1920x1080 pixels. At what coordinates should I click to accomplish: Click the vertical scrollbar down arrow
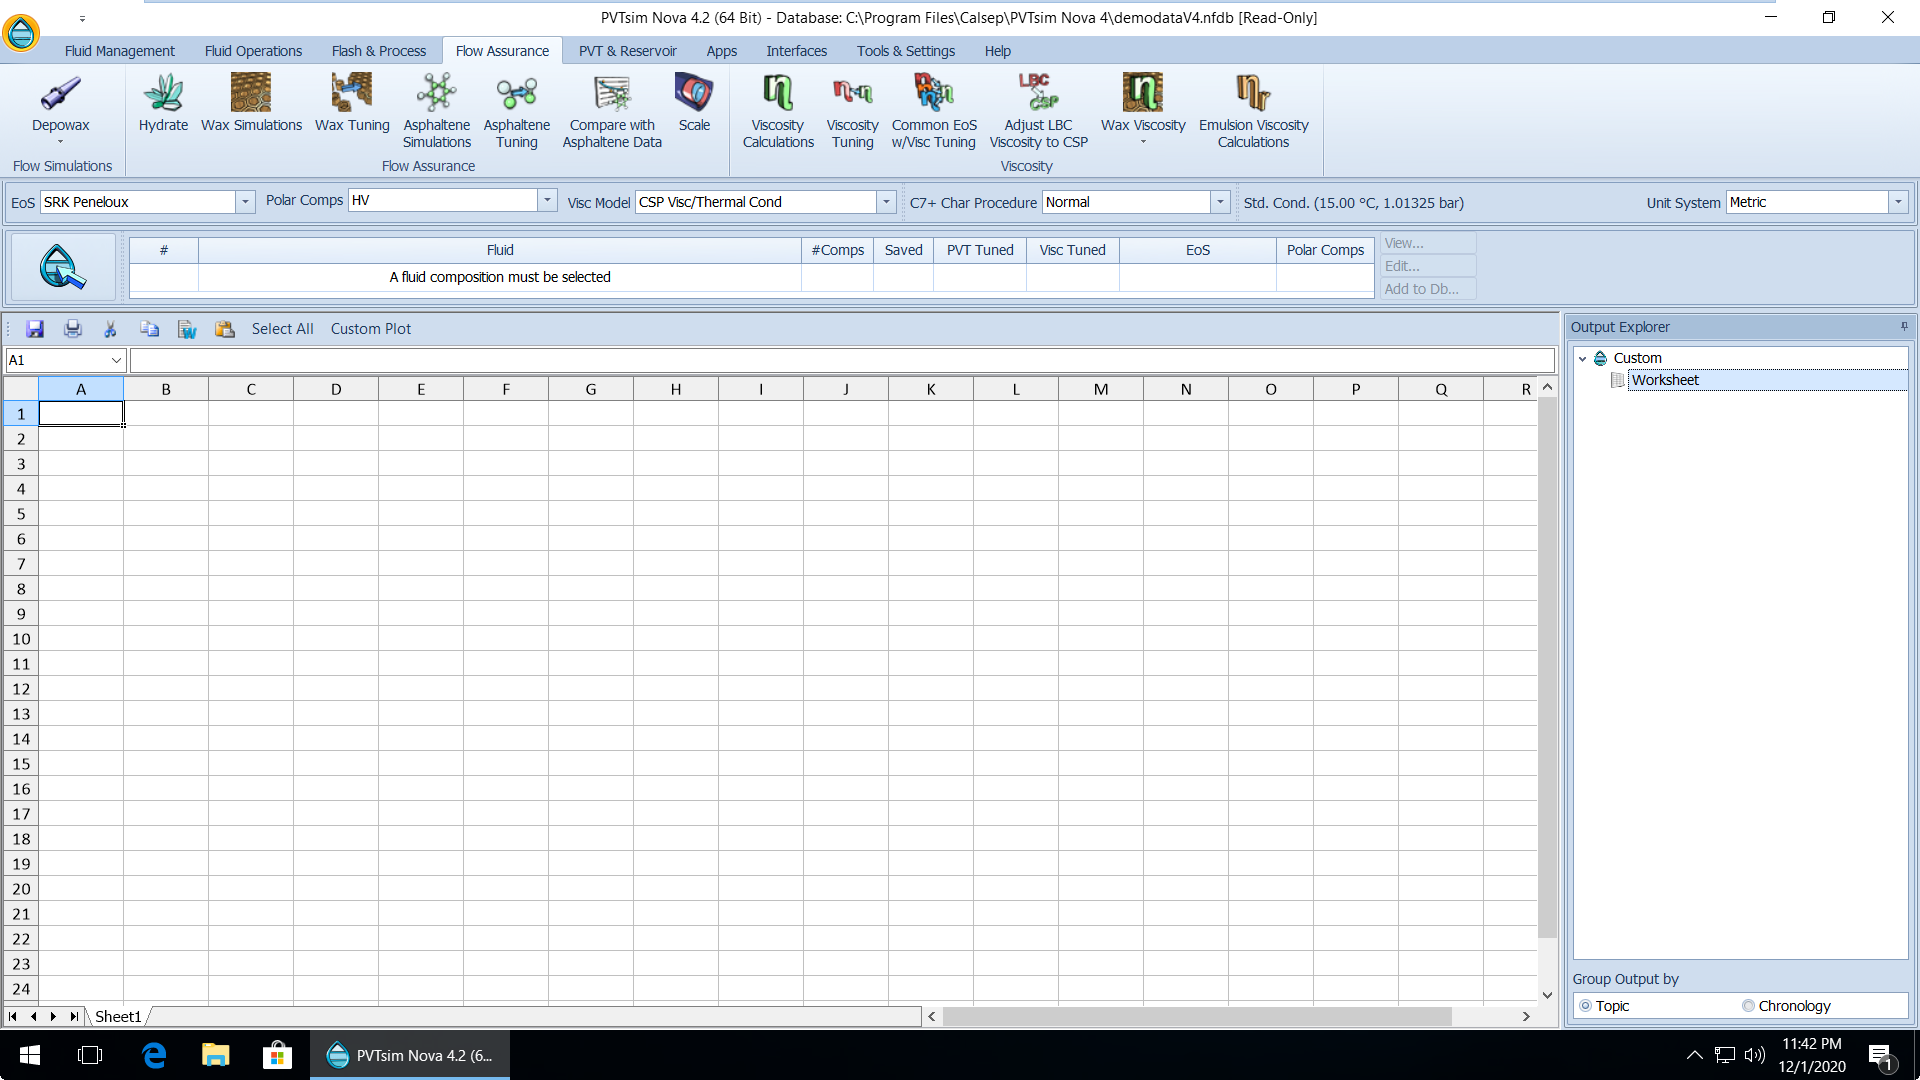coord(1547,995)
